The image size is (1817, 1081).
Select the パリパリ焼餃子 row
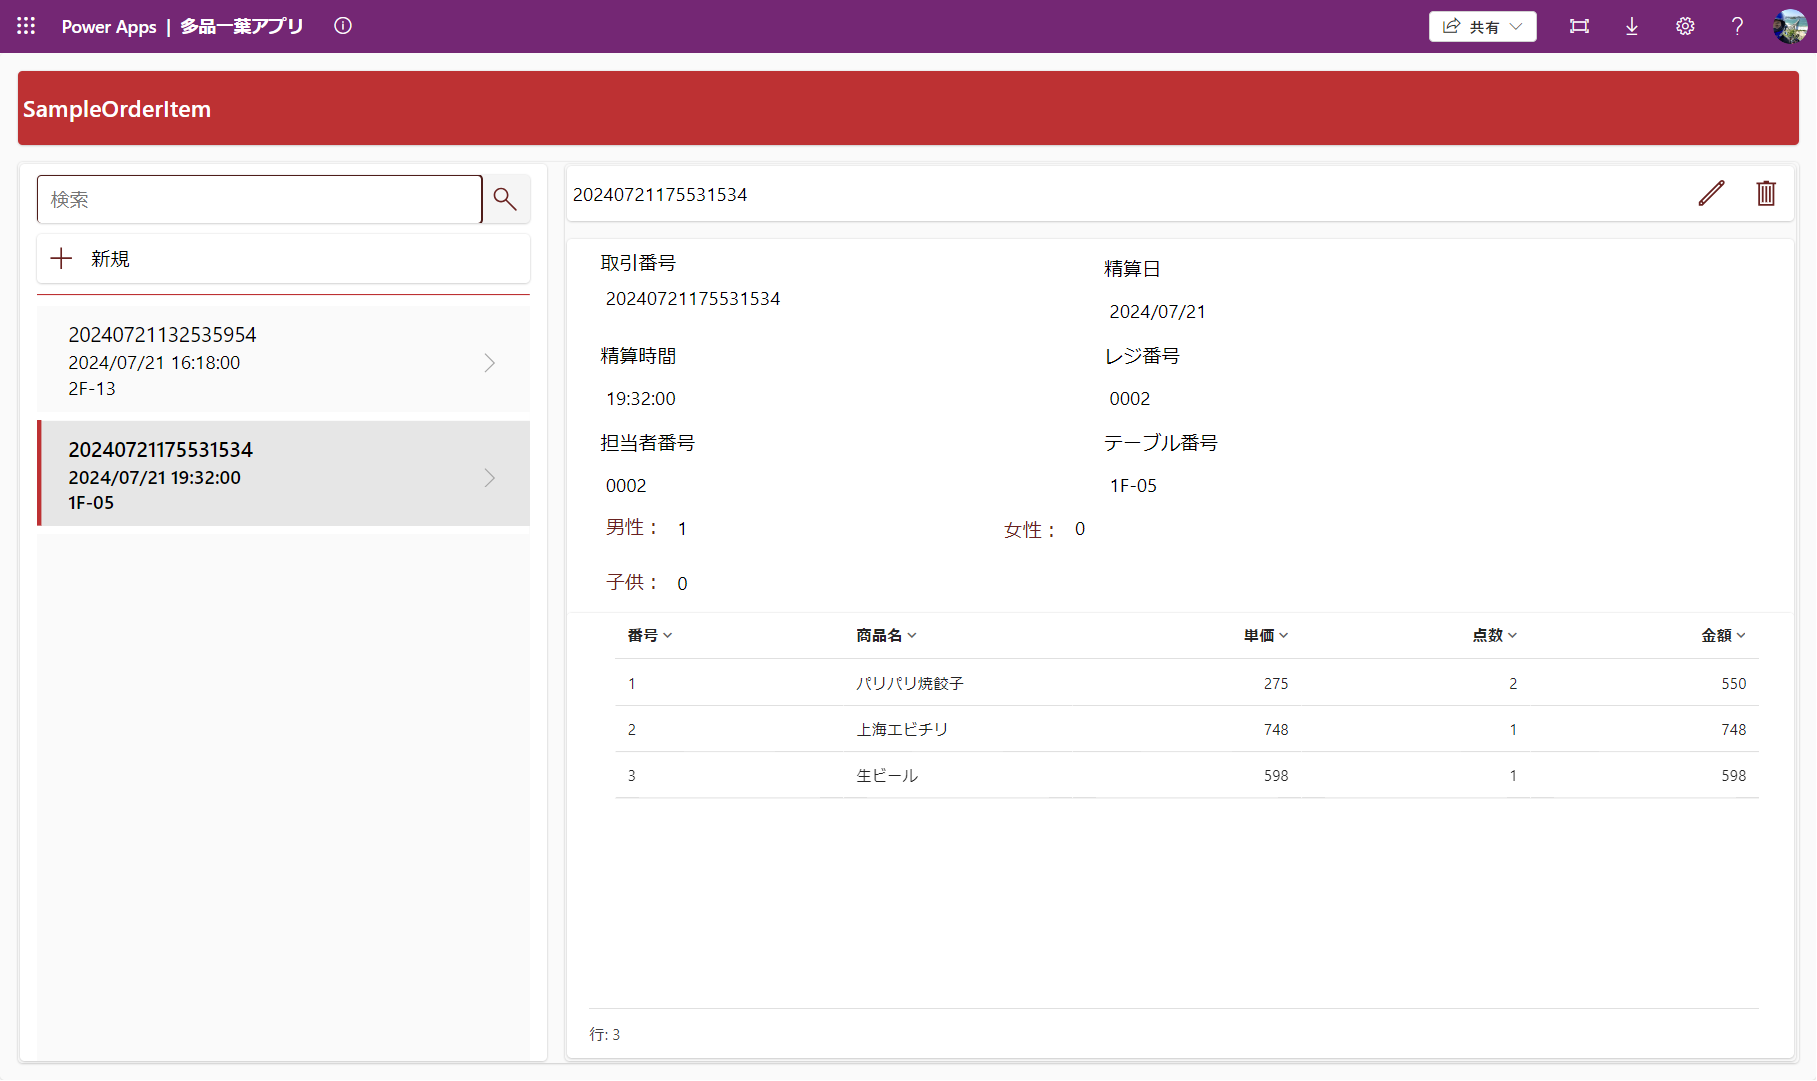(x=1187, y=683)
